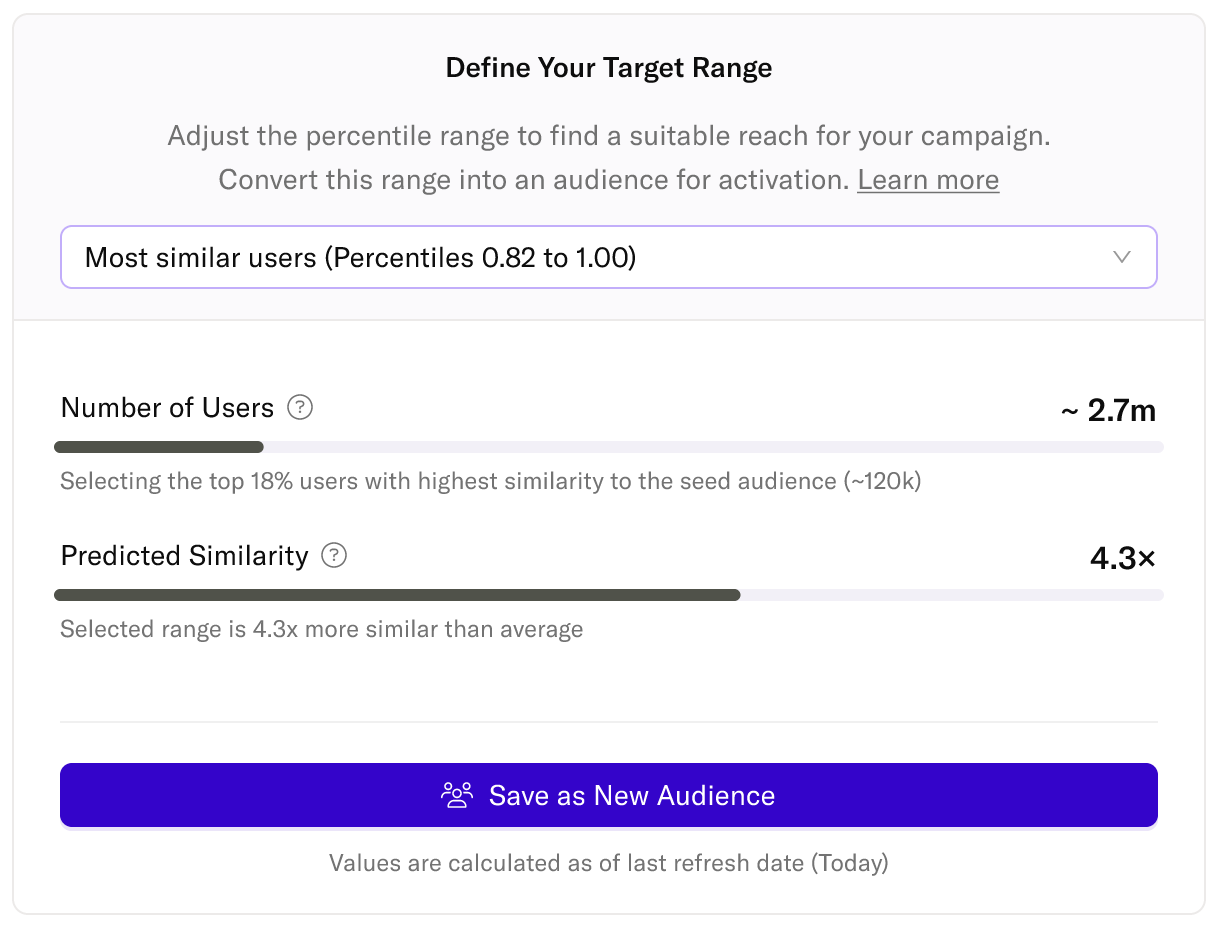1220x938 pixels.
Task: Click the filled part of Number of Users bar
Action: (160, 447)
